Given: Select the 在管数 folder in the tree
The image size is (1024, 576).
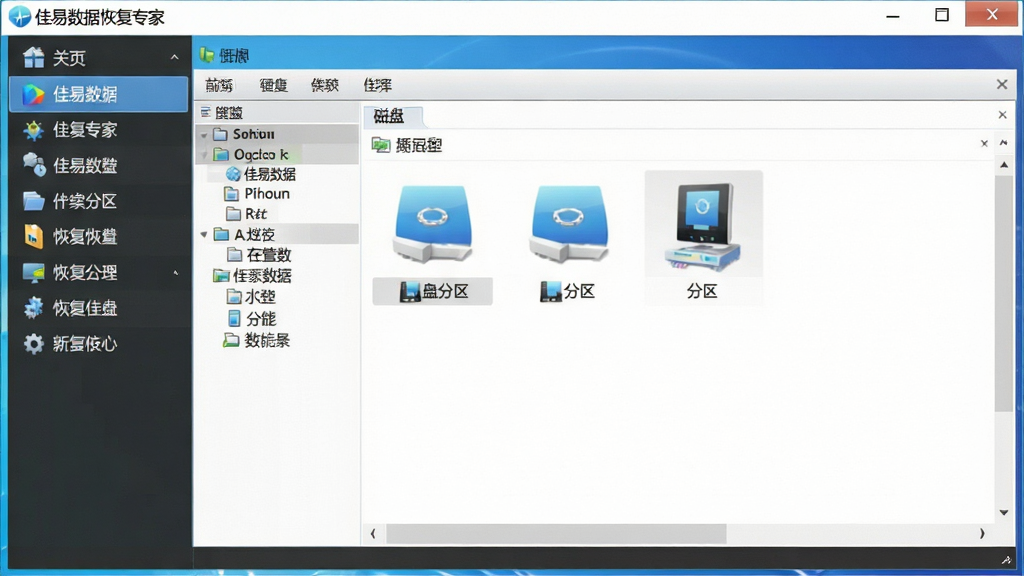Looking at the screenshot, I should (259, 255).
